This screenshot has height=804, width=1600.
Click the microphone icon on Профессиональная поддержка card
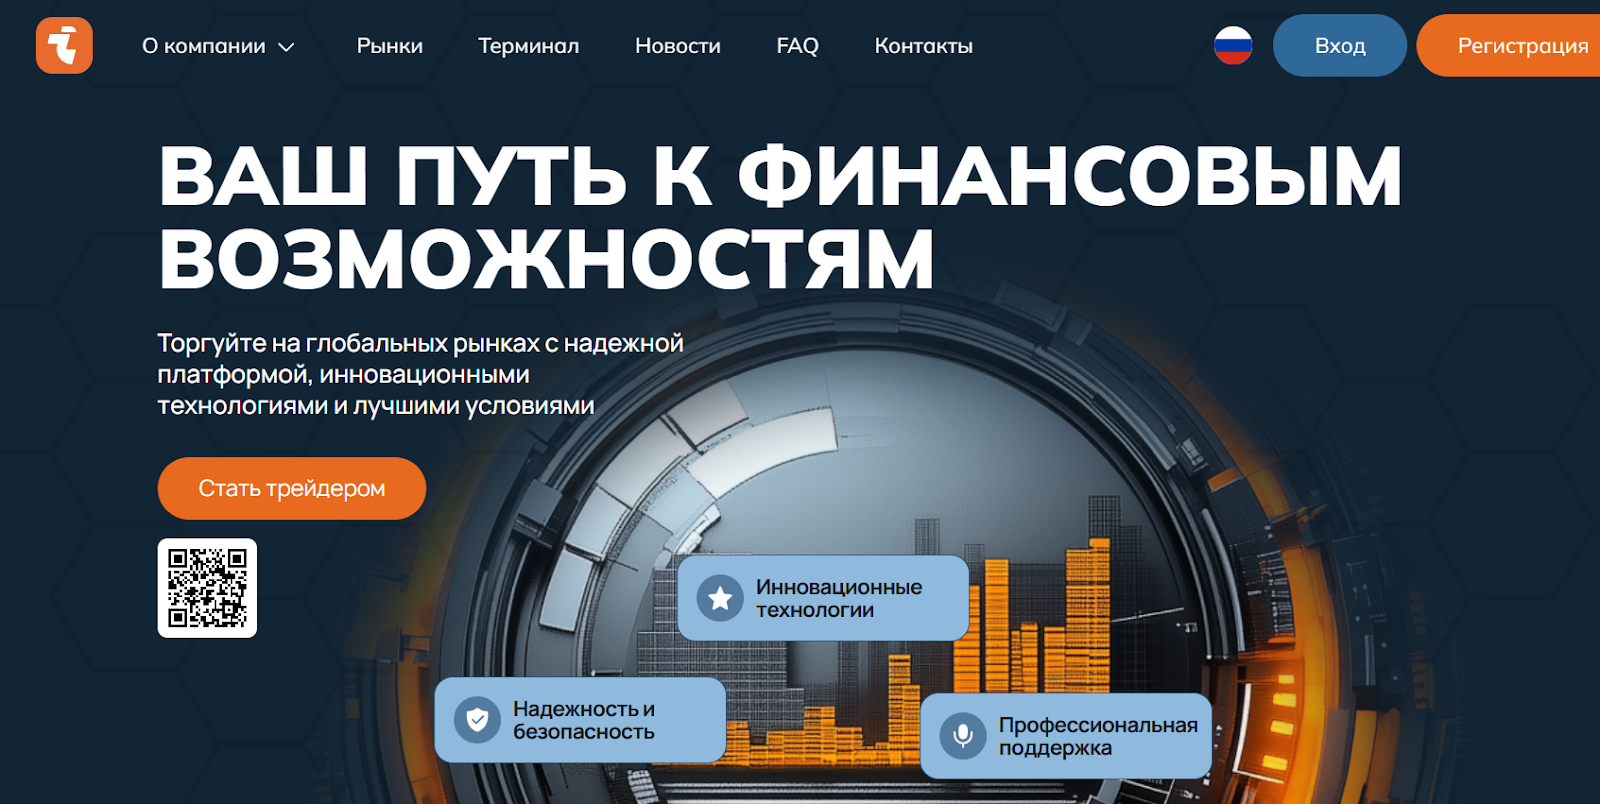point(963,736)
